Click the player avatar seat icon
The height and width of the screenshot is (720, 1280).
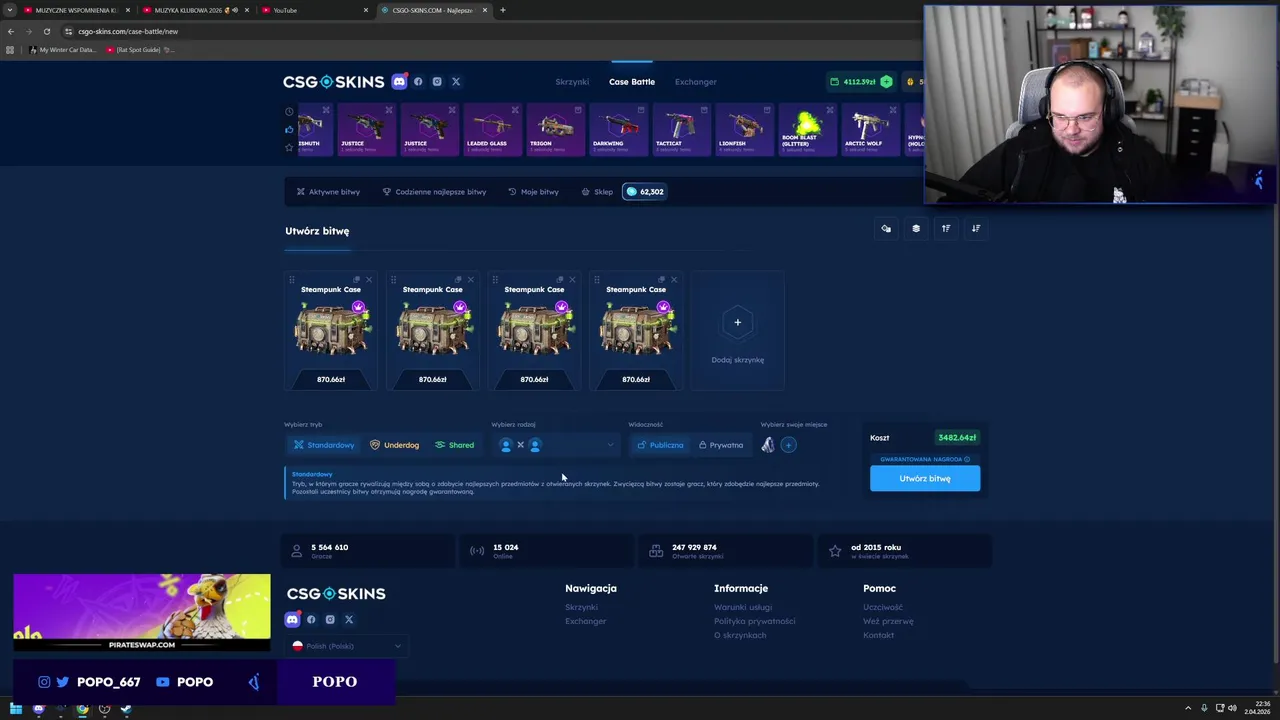point(768,445)
